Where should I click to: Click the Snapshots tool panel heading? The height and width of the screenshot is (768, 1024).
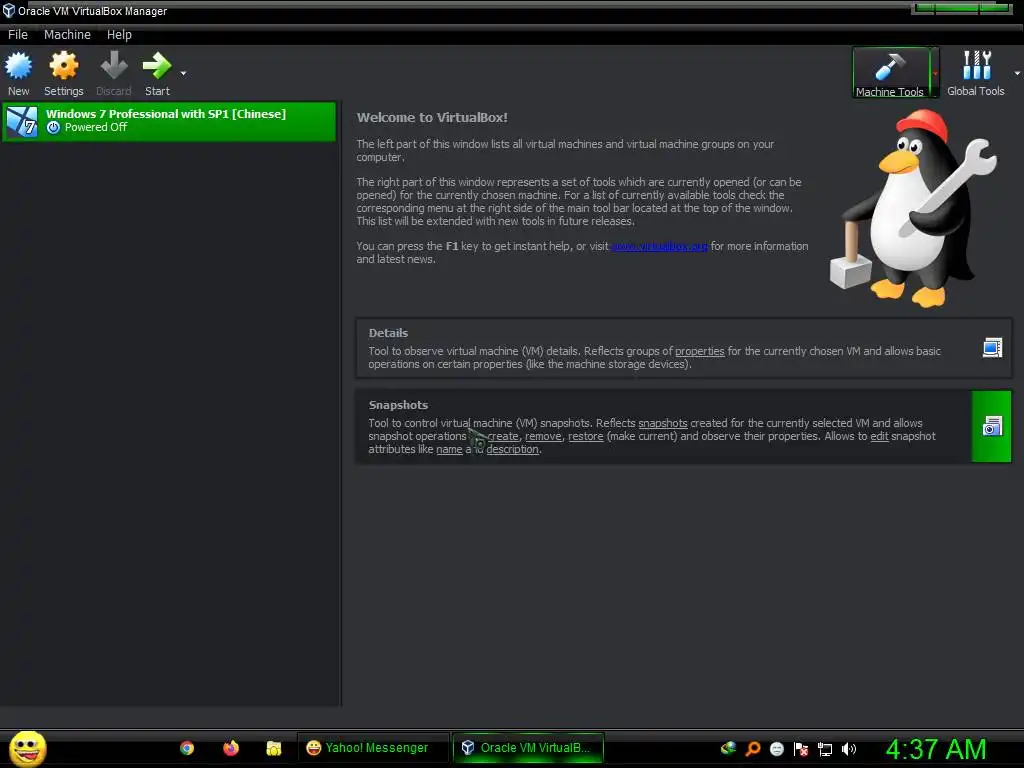pos(398,405)
